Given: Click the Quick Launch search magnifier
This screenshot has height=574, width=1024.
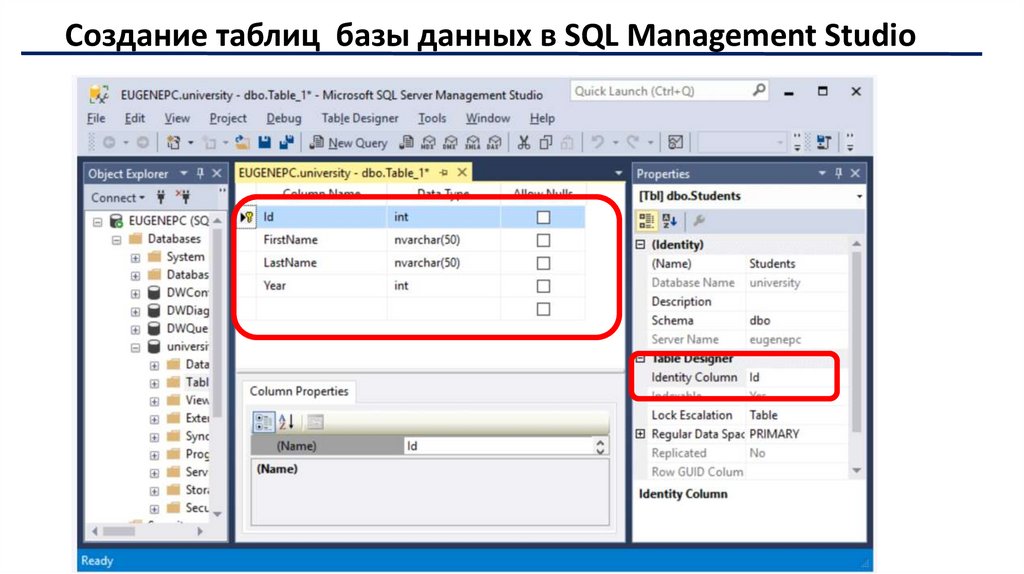Looking at the screenshot, I should click(x=759, y=90).
